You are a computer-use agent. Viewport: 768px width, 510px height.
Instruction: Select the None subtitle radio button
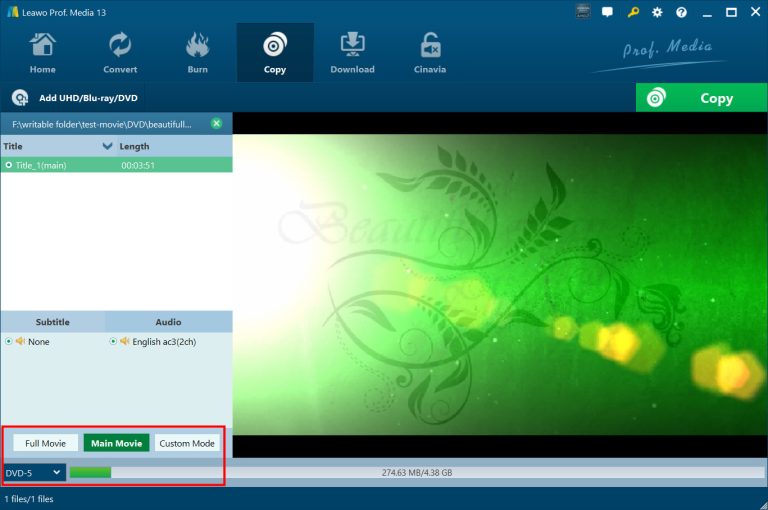tap(9, 342)
